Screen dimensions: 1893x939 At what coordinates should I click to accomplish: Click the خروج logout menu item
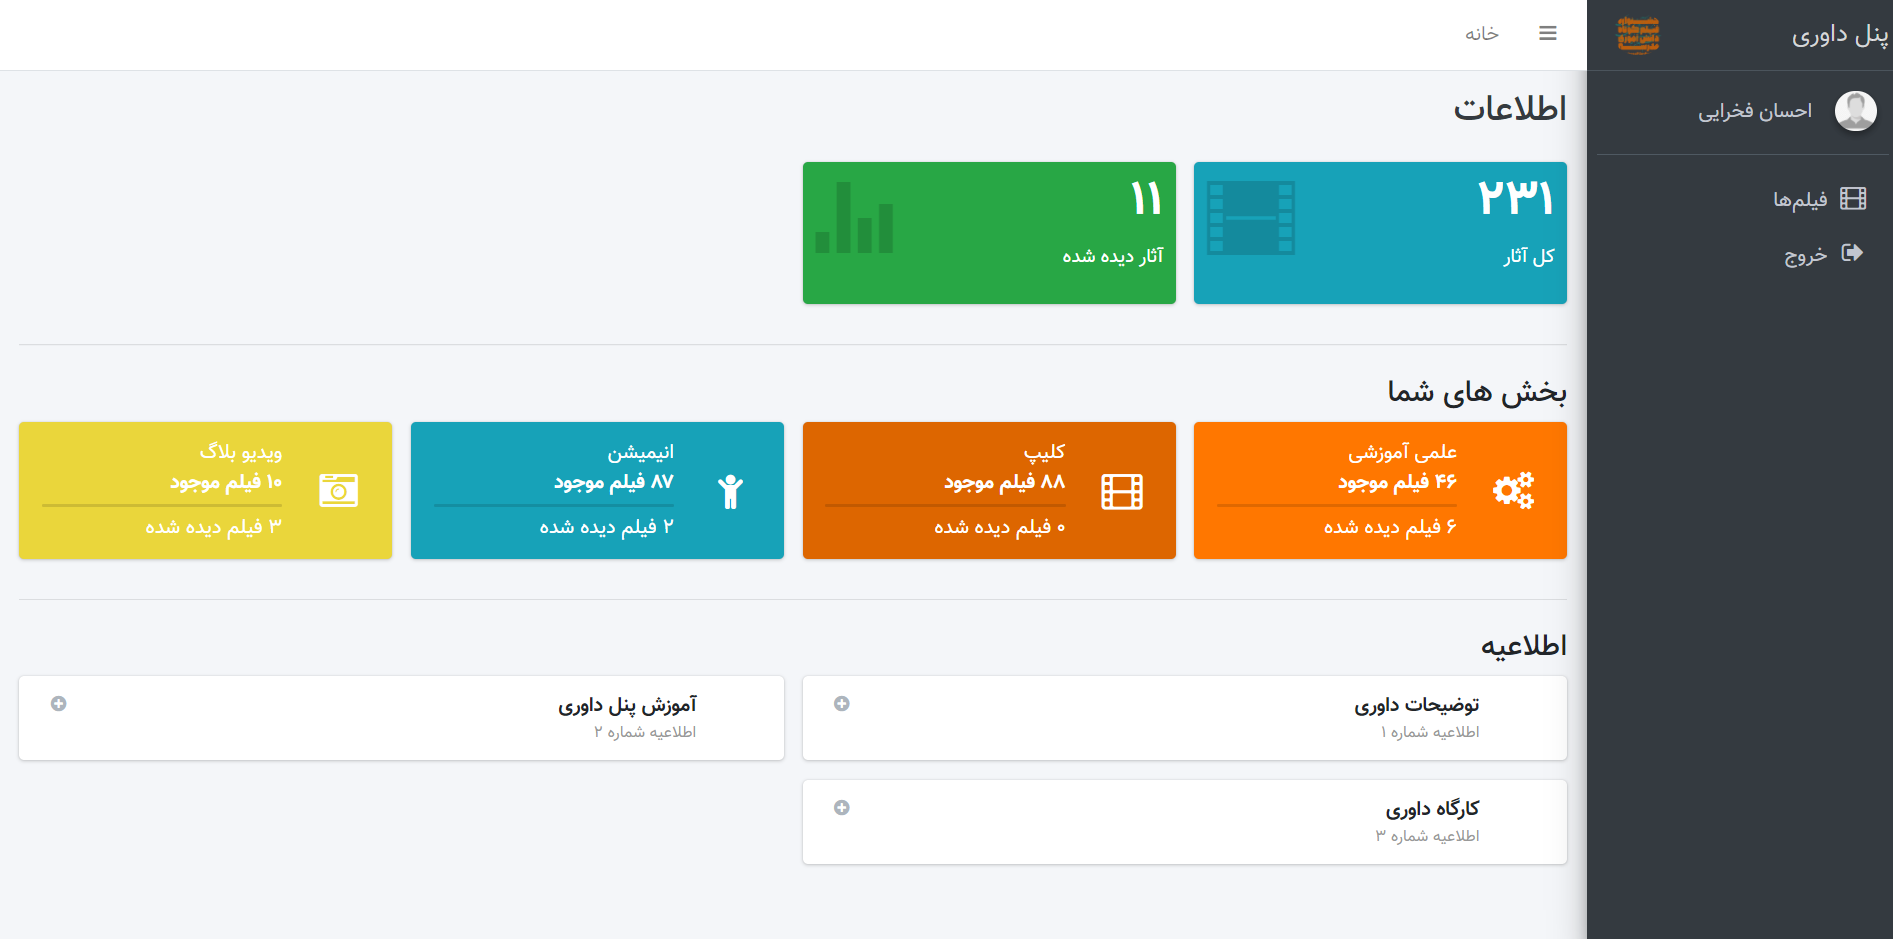click(x=1805, y=255)
